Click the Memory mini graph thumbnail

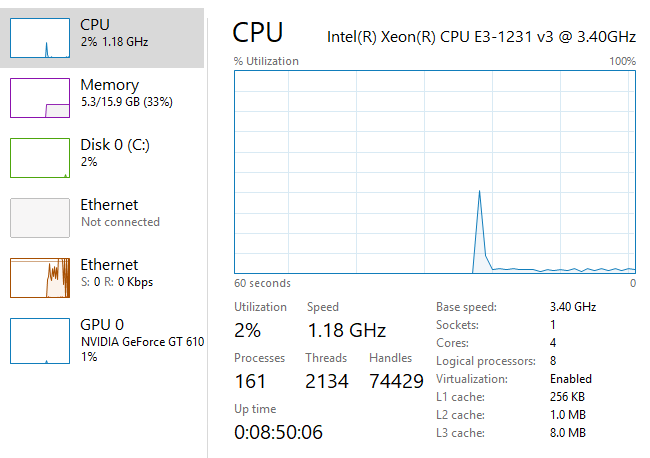(x=40, y=97)
